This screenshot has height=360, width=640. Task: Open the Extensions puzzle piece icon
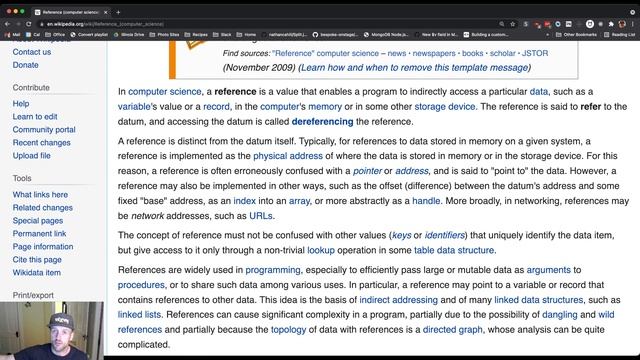611,24
